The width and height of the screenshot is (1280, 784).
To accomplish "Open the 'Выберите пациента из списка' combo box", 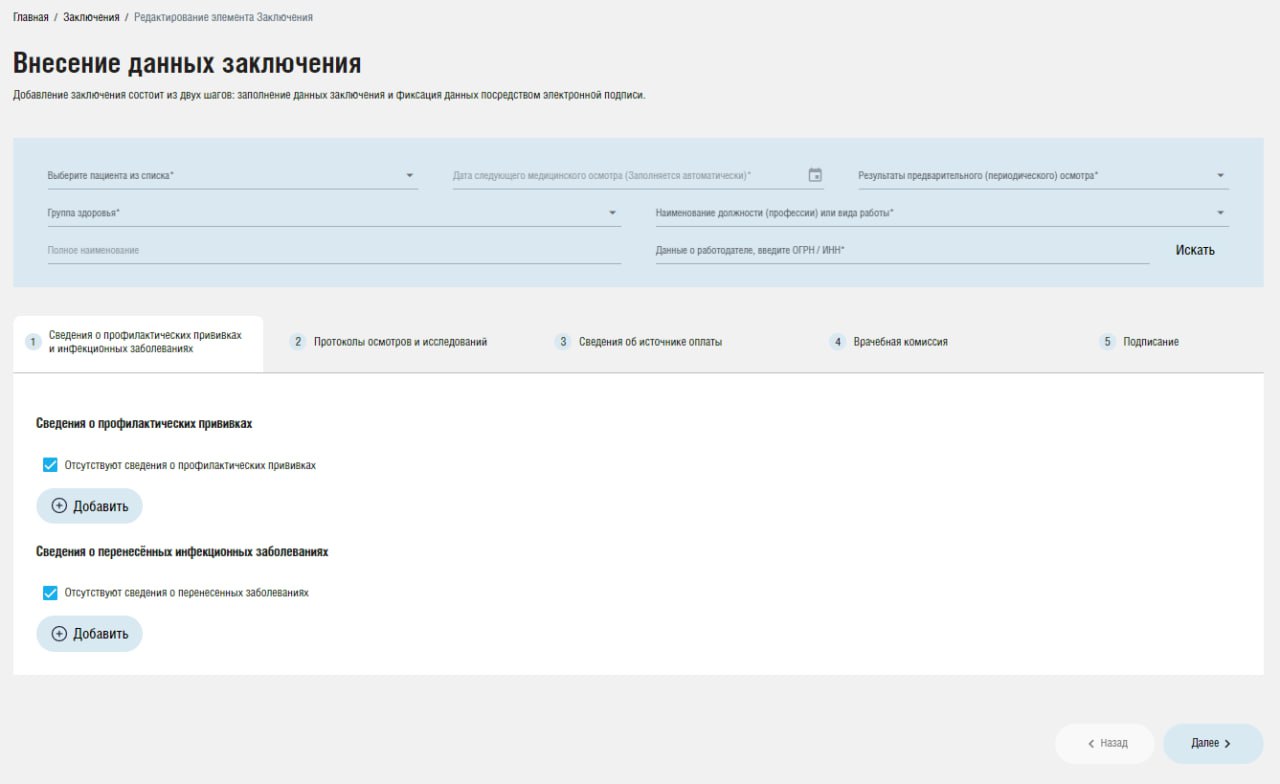I will click(232, 176).
